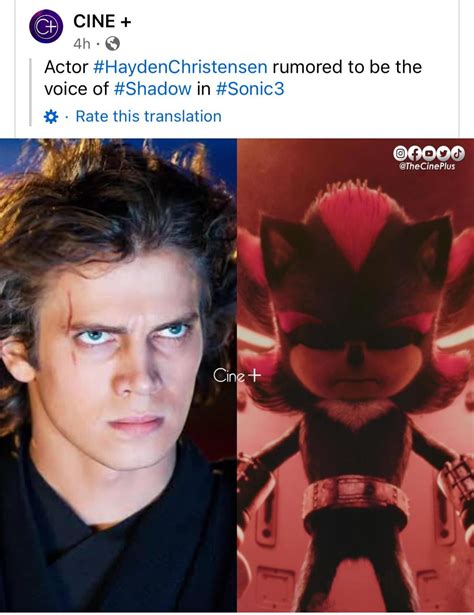
Task: Open the CINE + page name
Action: 102,21
